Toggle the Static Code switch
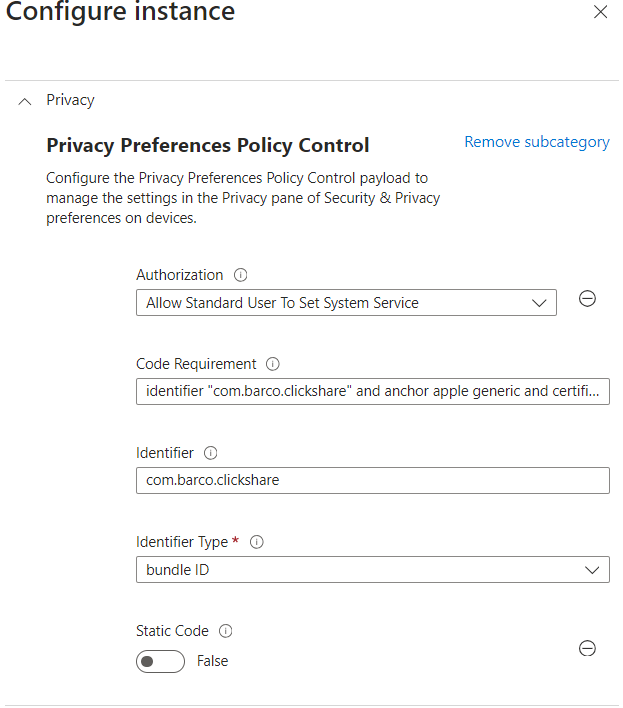Screen dimensions: 623x708 (x=160, y=661)
